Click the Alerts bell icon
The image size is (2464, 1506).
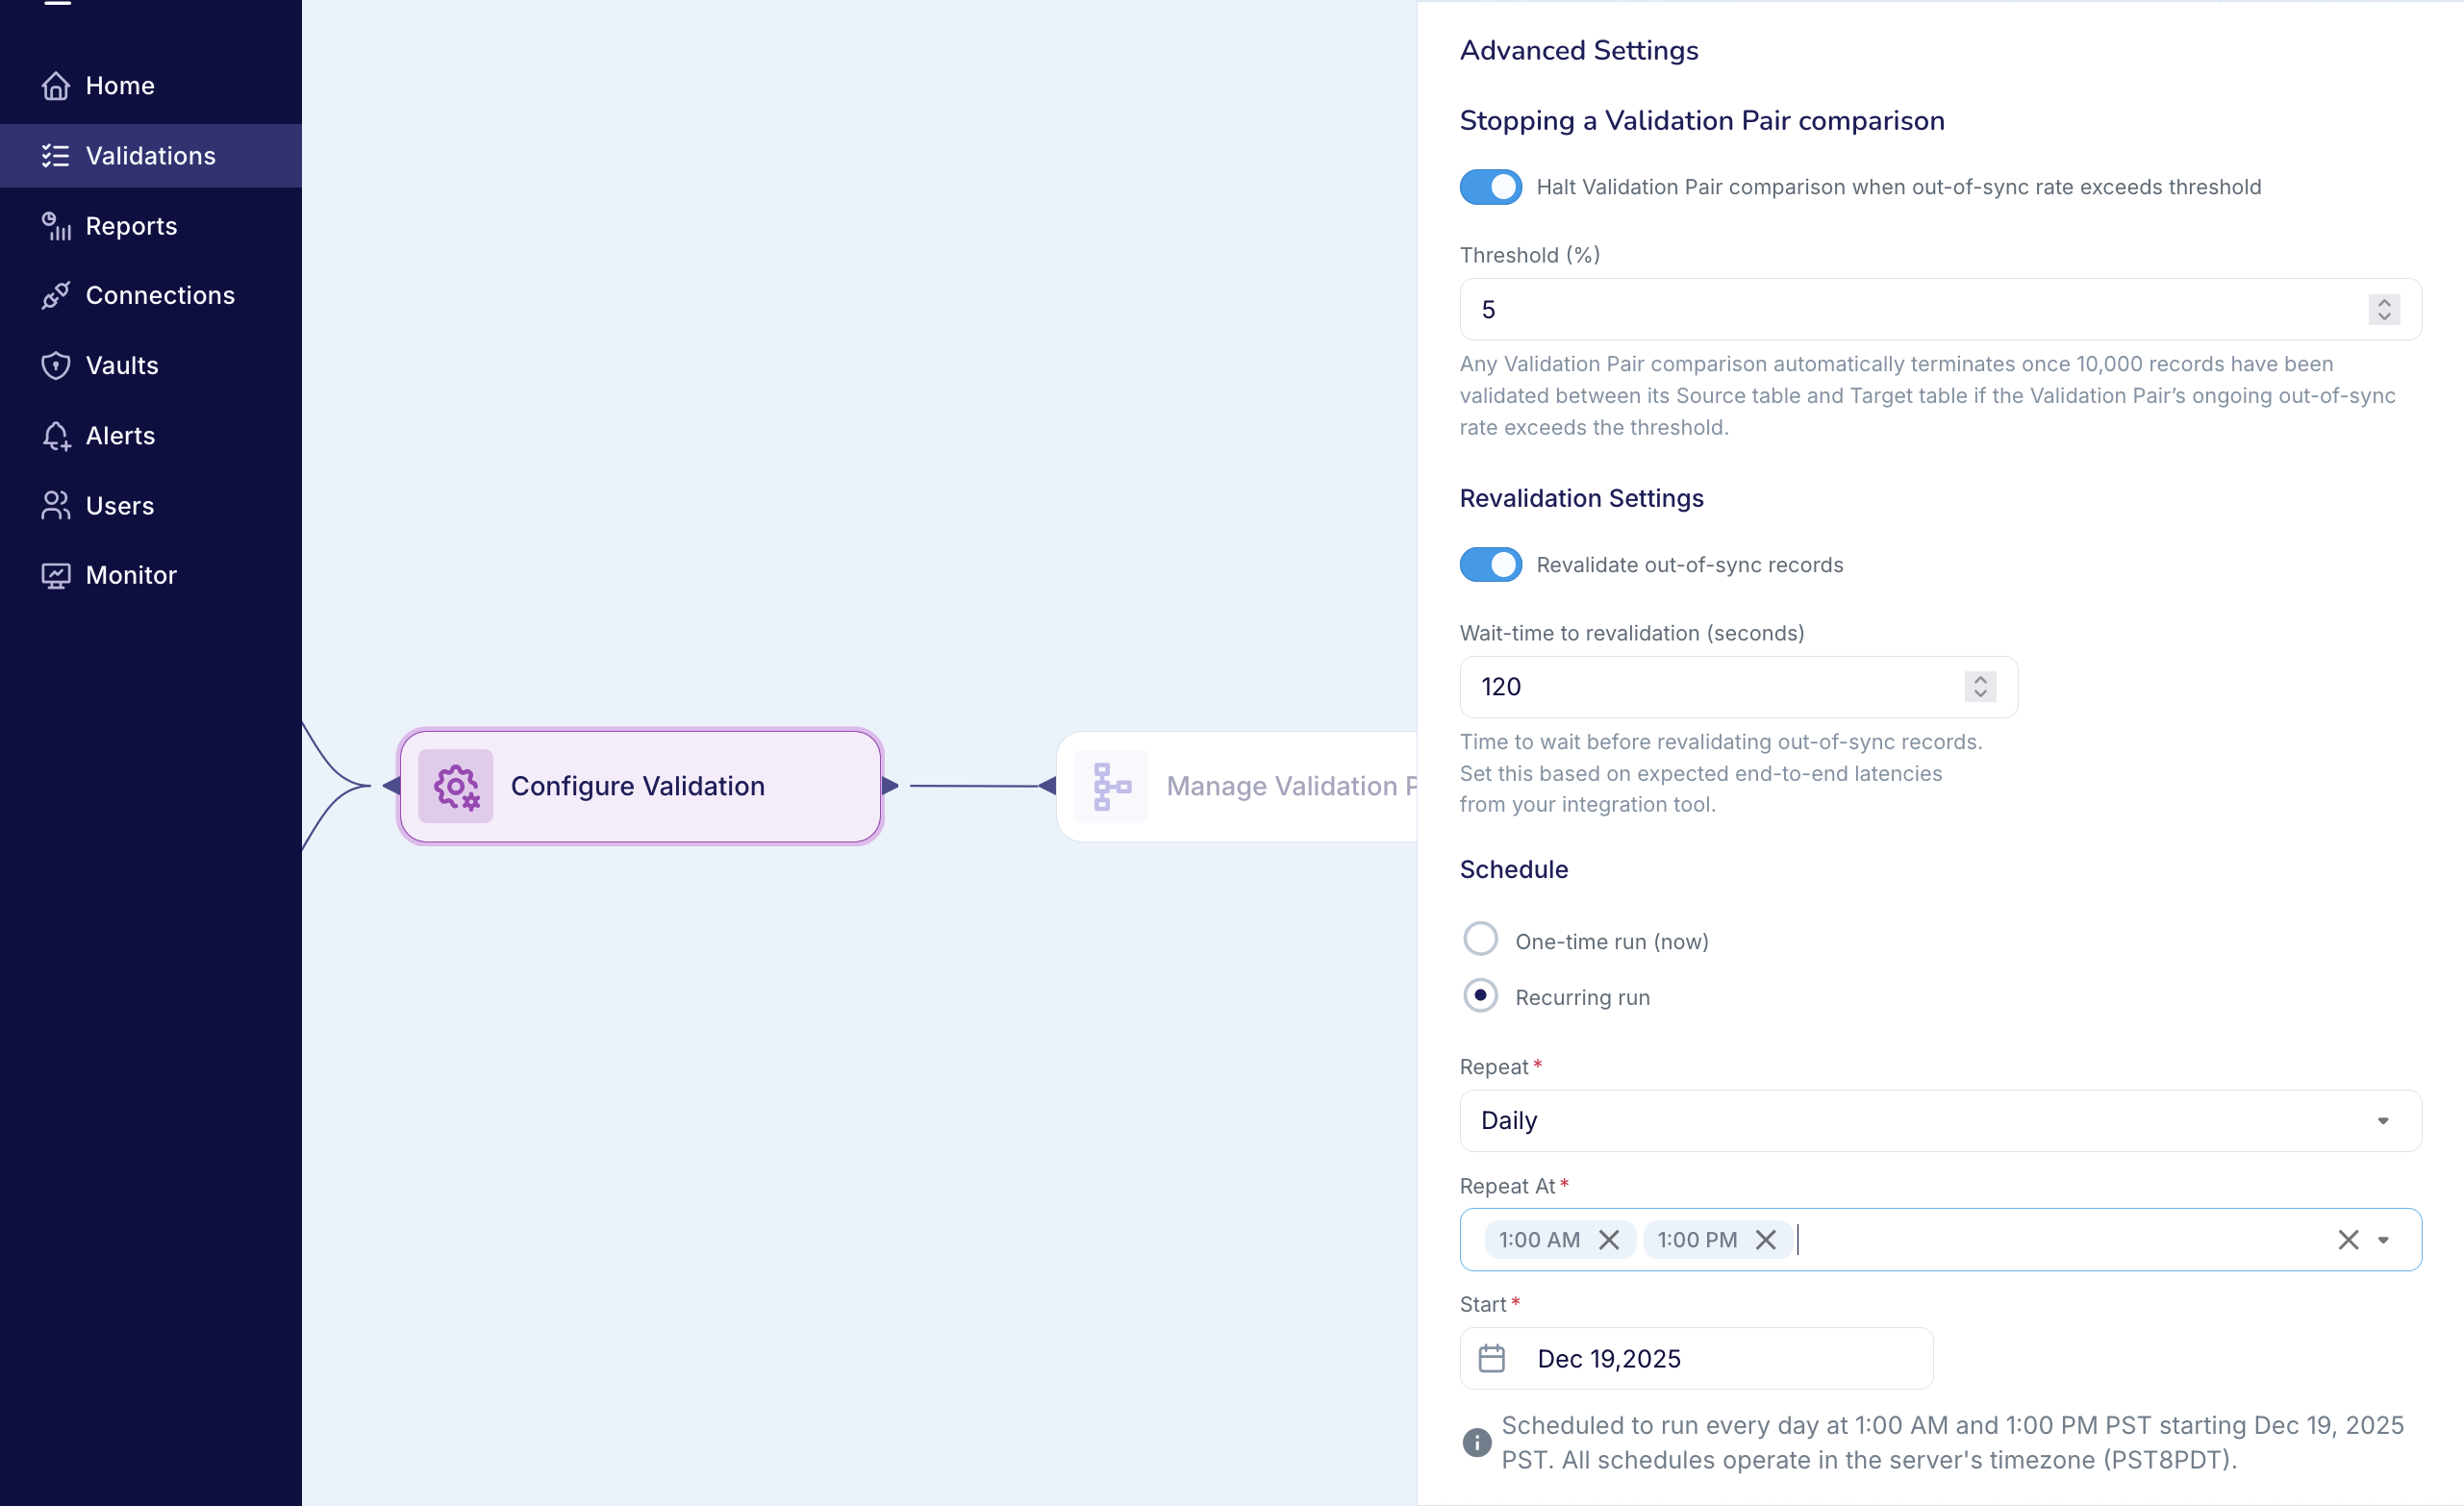click(x=56, y=436)
